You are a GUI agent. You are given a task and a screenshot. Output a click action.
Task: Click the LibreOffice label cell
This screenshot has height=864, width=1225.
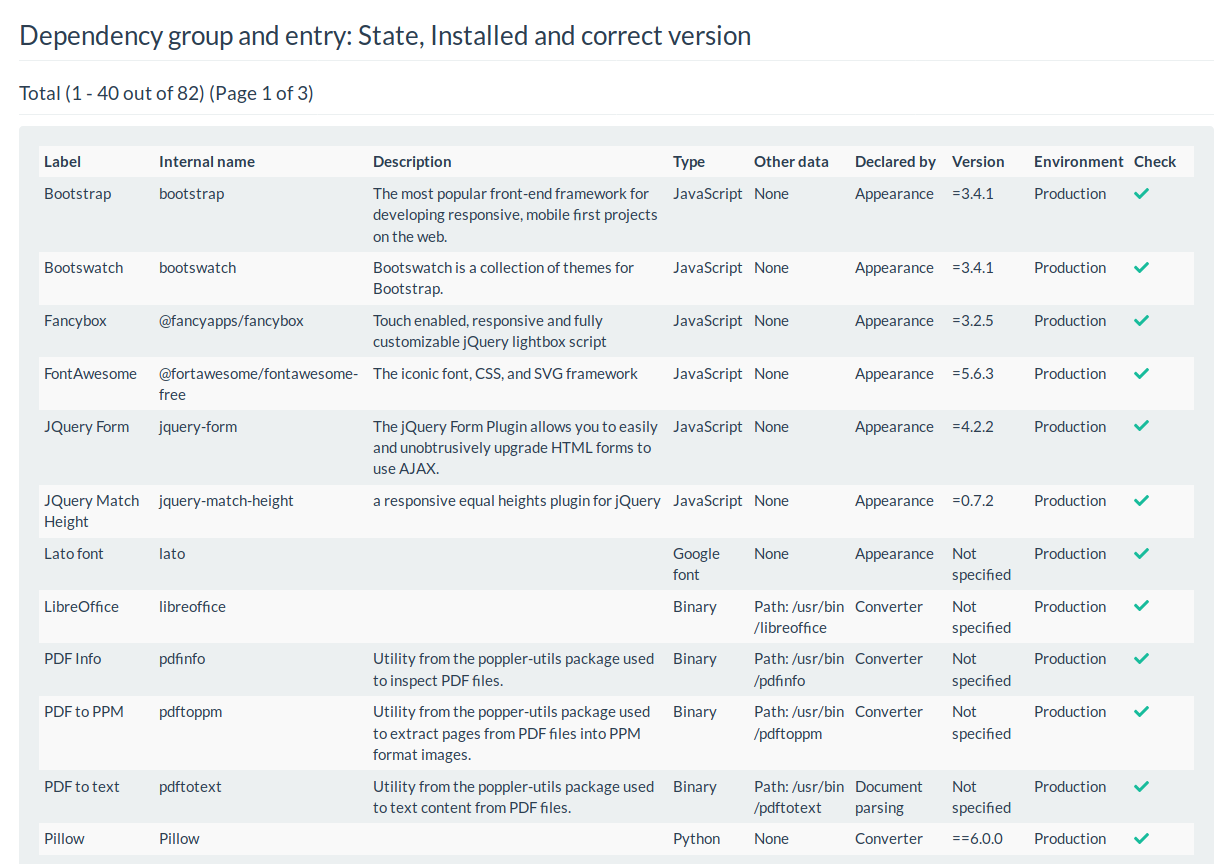click(81, 607)
